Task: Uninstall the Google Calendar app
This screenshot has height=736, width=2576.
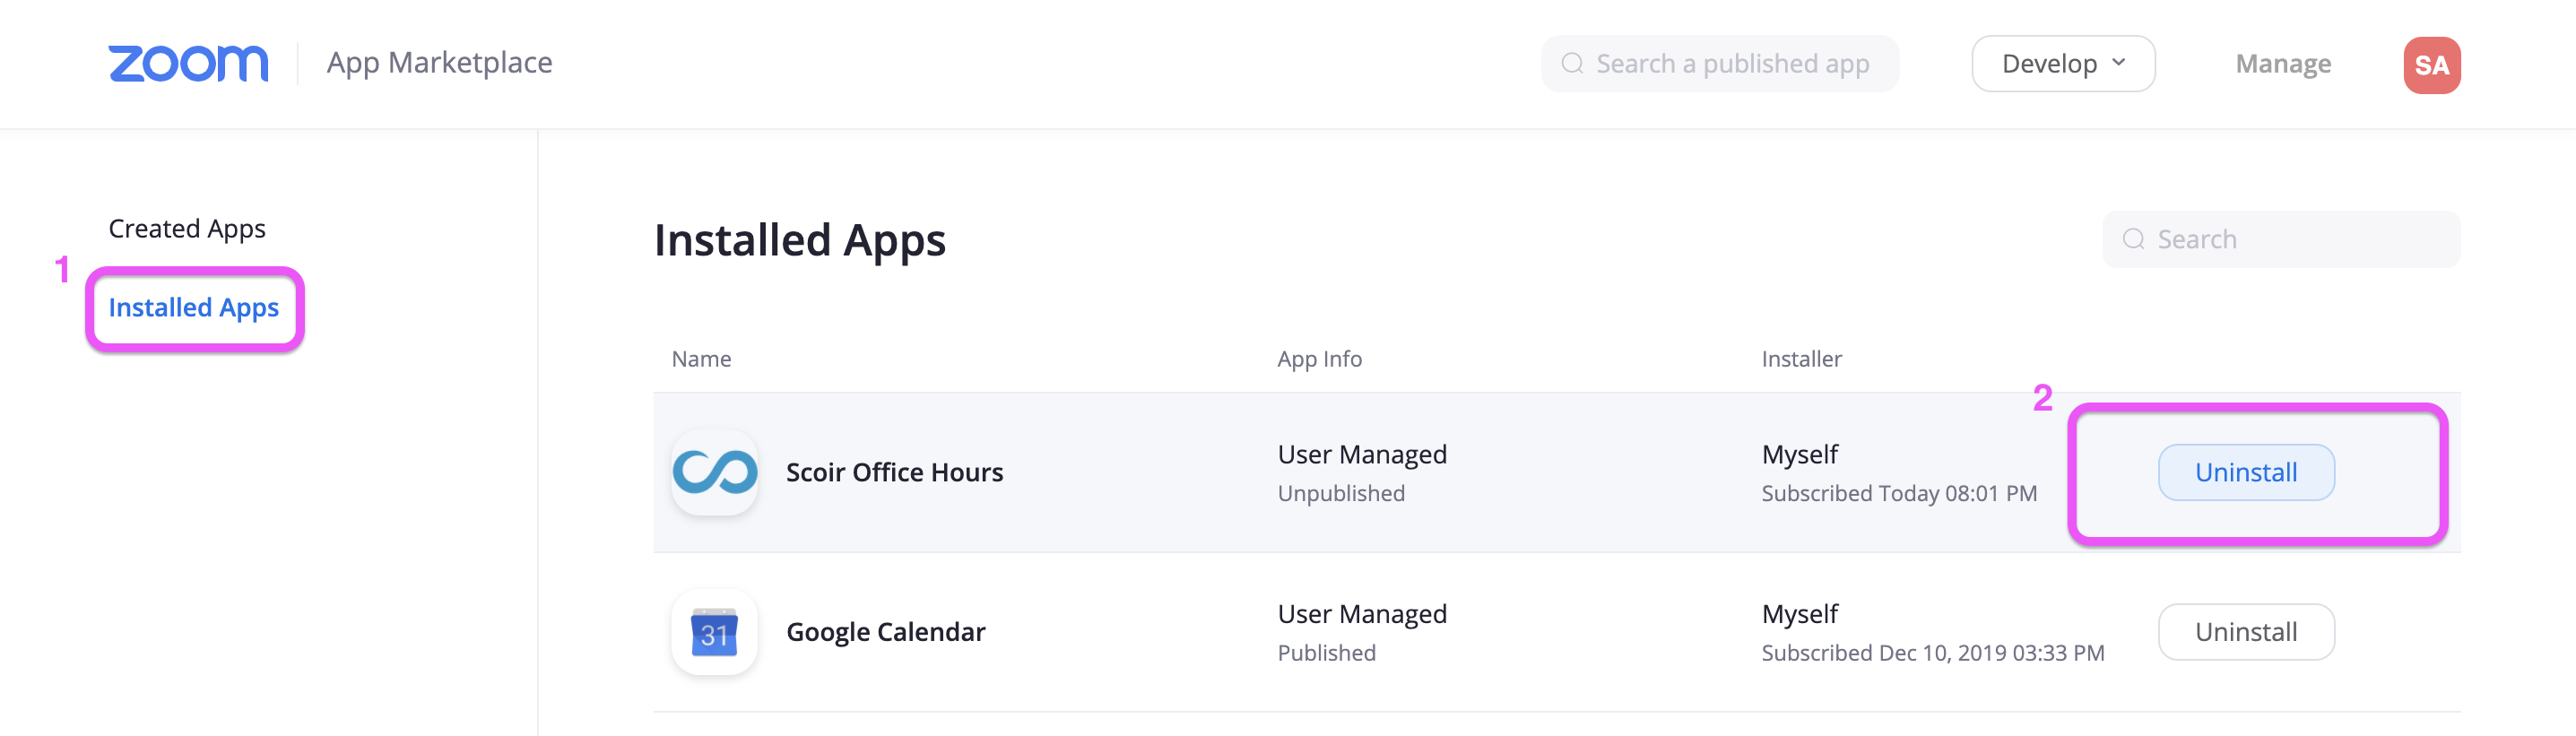Action: pos(2246,632)
